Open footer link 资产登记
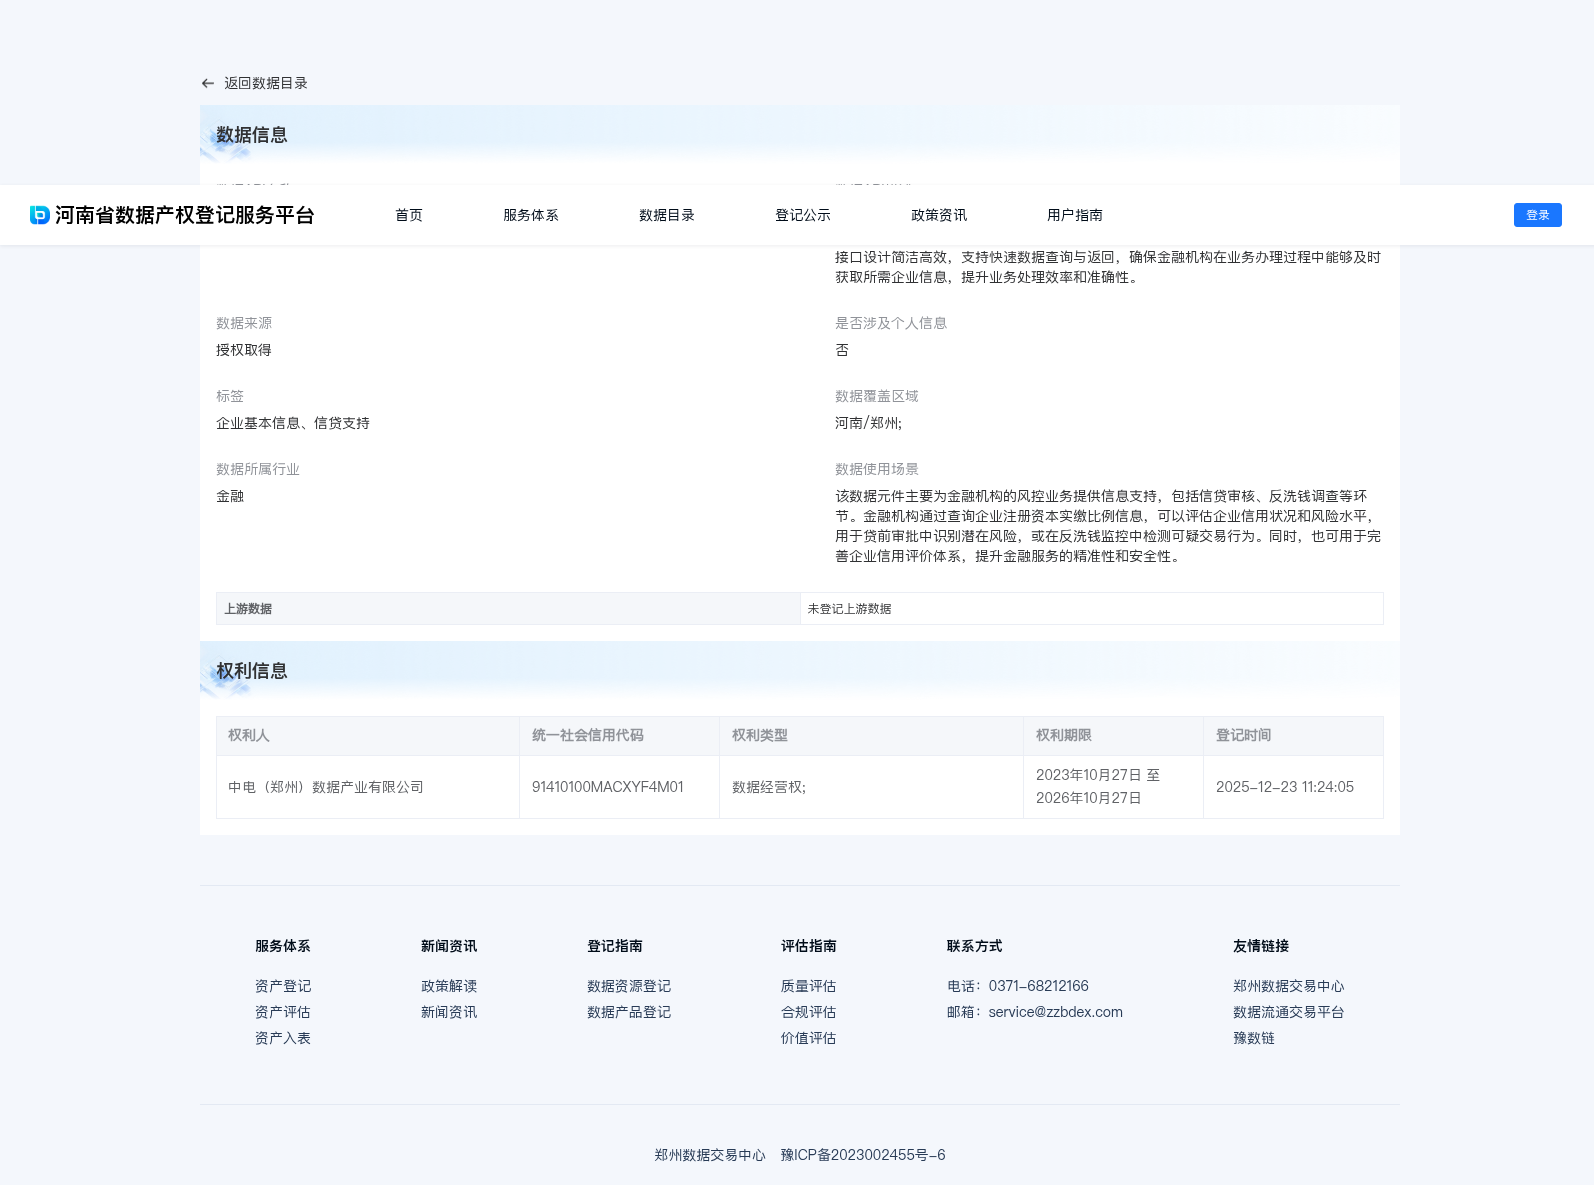The image size is (1594, 1186). tap(283, 986)
